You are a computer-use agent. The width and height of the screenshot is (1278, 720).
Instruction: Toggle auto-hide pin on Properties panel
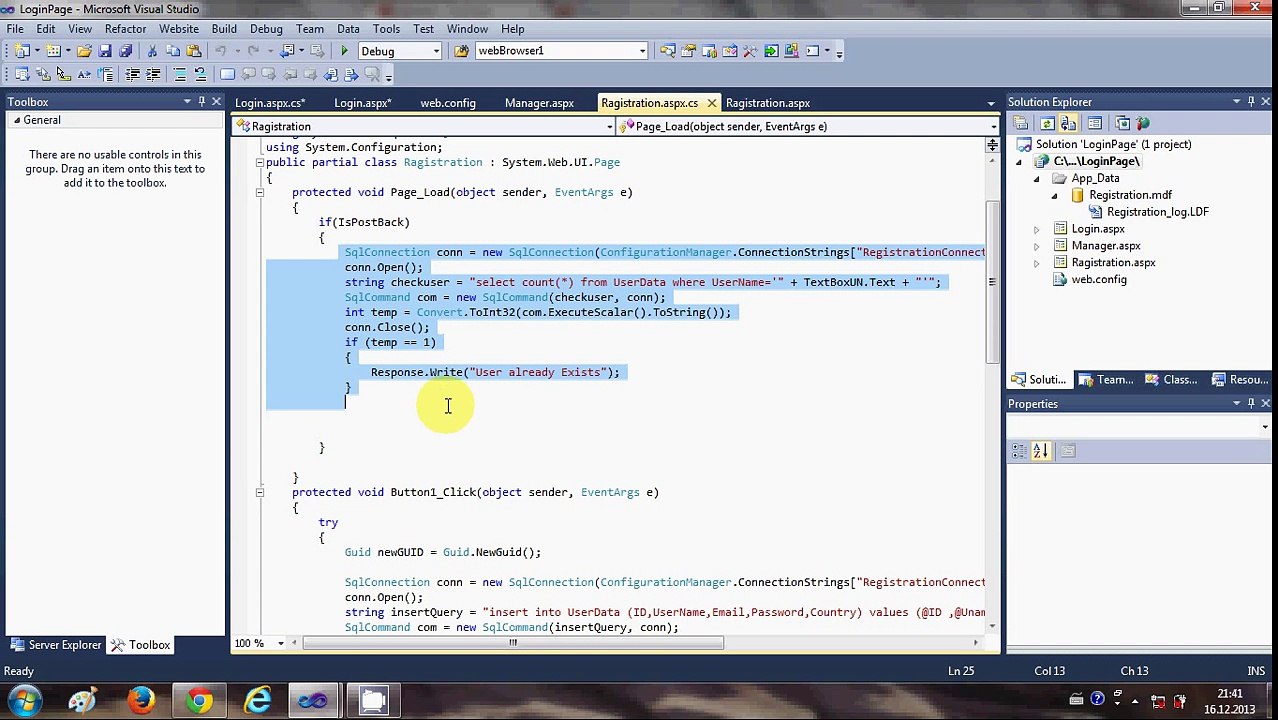click(x=1250, y=403)
